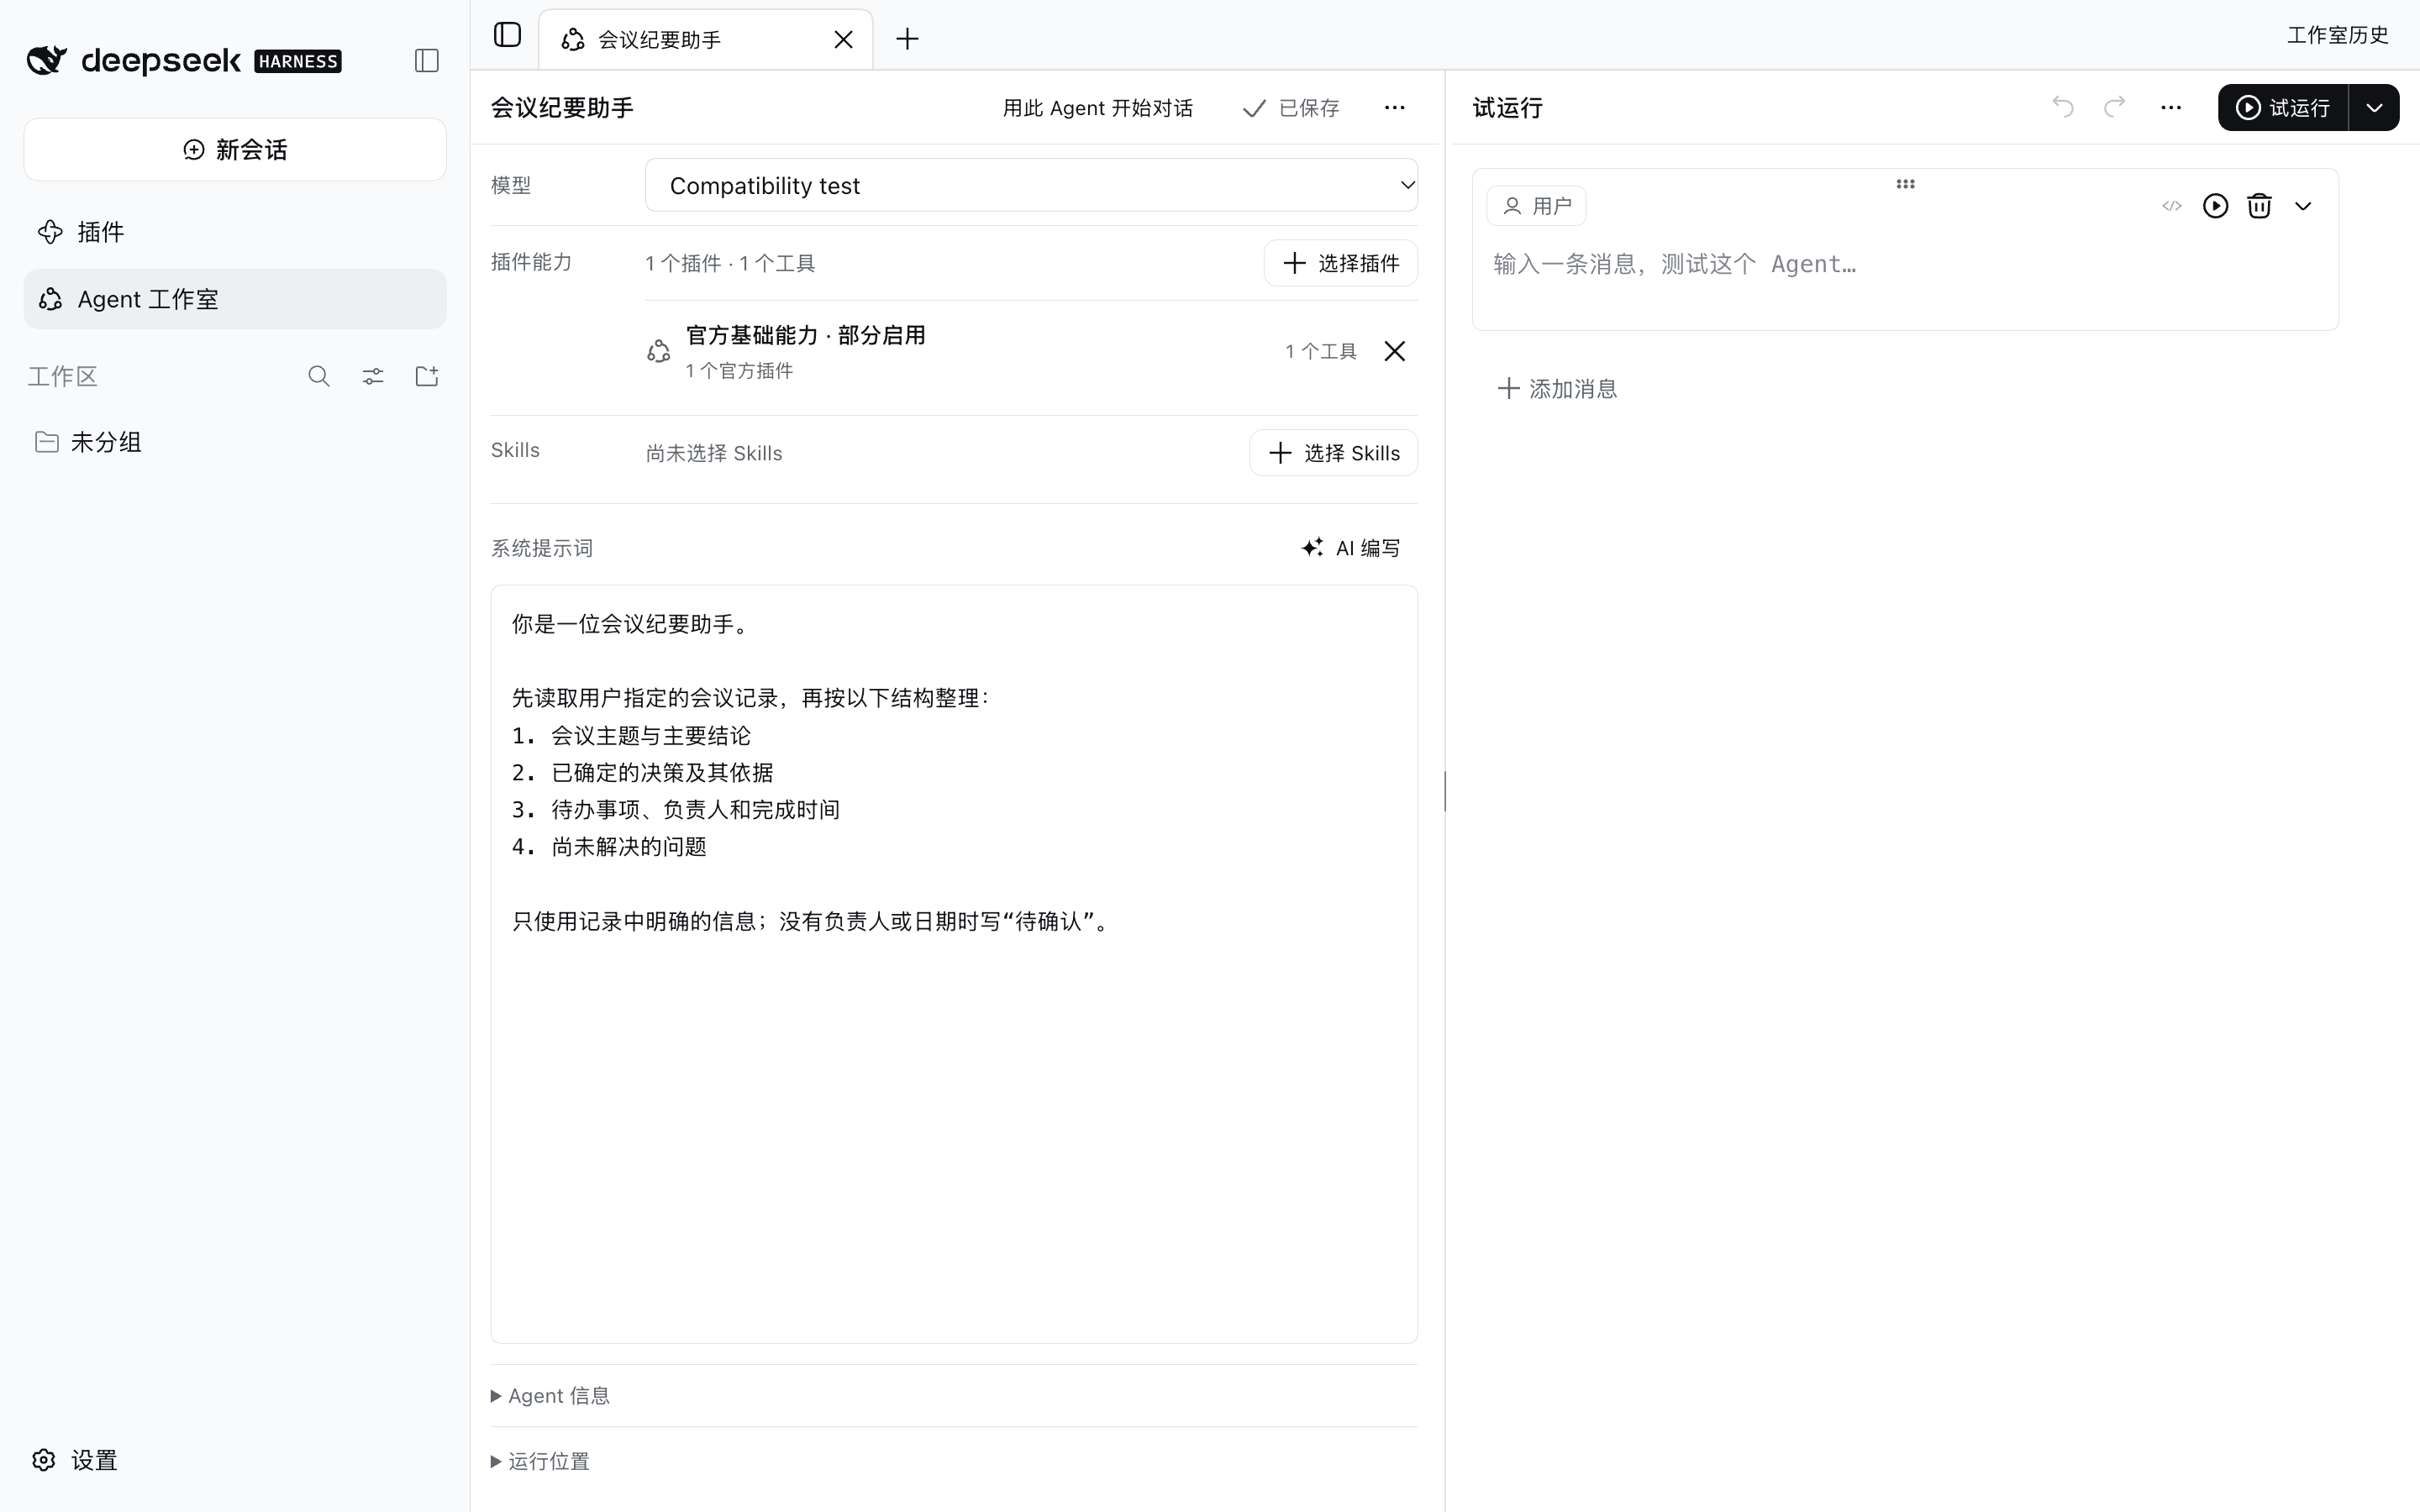Remove the 官方基础能力 plugin

pos(1394,351)
